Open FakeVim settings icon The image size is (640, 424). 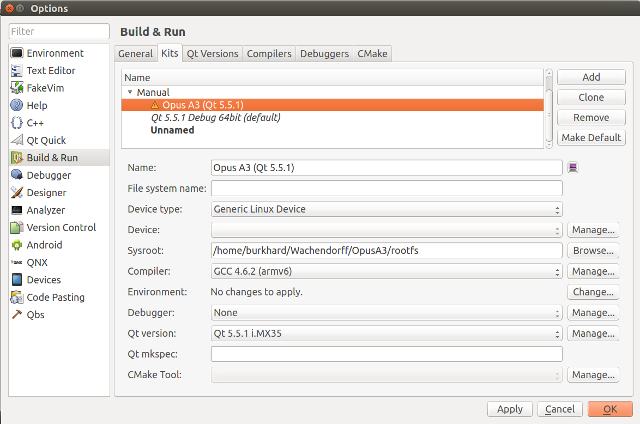(x=17, y=88)
